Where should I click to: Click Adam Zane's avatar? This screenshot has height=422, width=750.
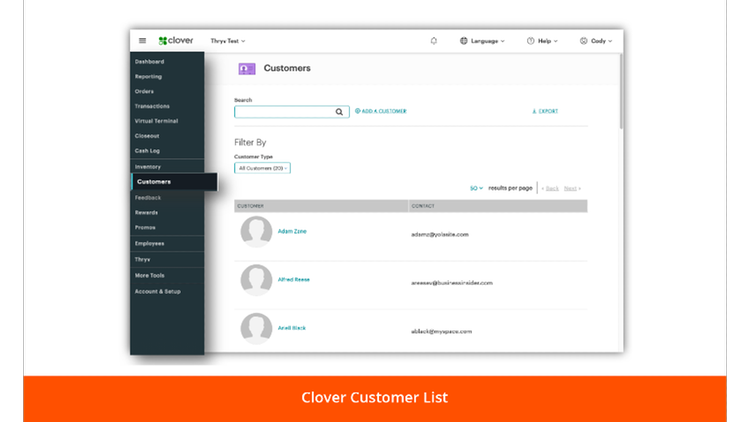click(x=256, y=232)
